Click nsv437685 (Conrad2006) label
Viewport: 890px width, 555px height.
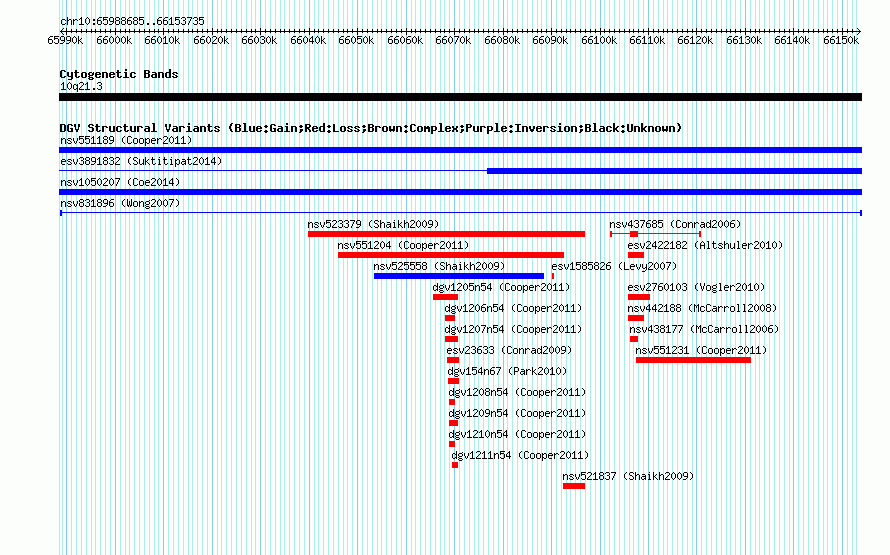[675, 224]
